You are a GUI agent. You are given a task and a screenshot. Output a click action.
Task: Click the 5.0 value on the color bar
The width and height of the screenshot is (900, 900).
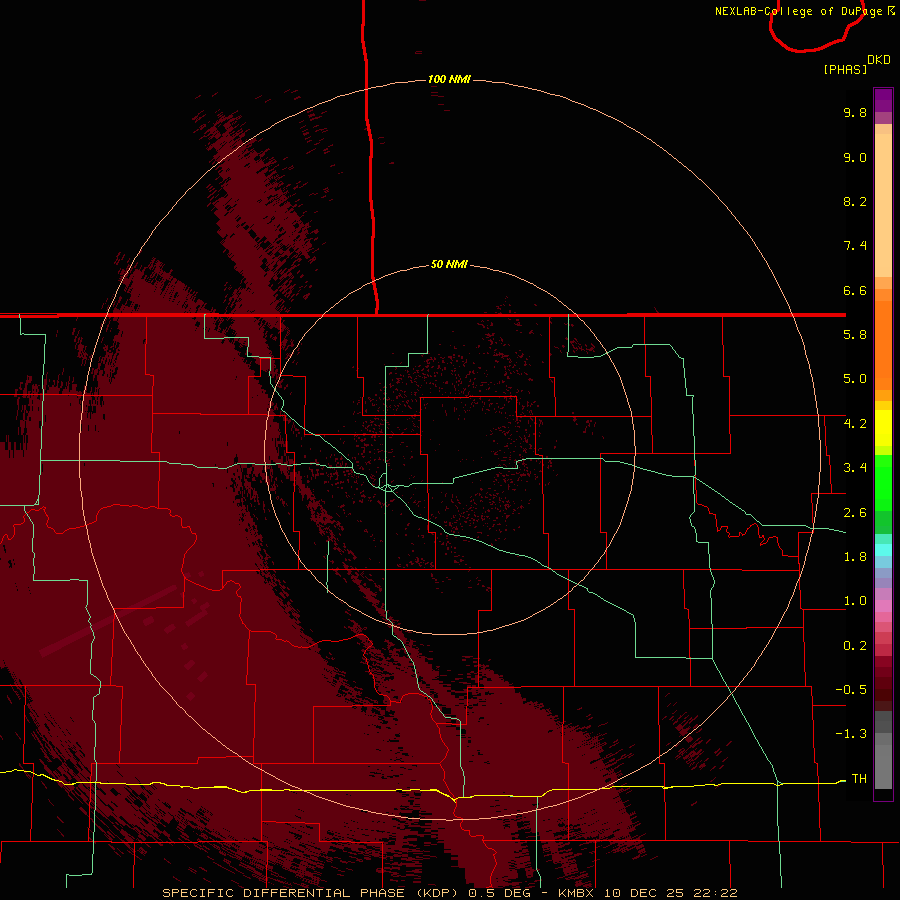pos(855,379)
